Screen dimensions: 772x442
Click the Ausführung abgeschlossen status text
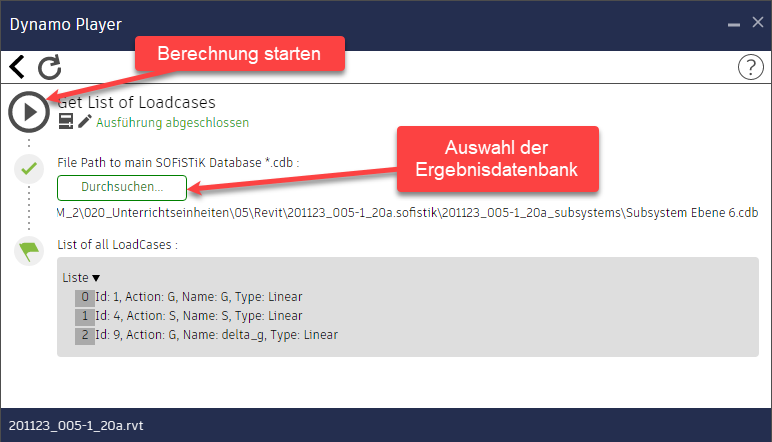(172, 123)
